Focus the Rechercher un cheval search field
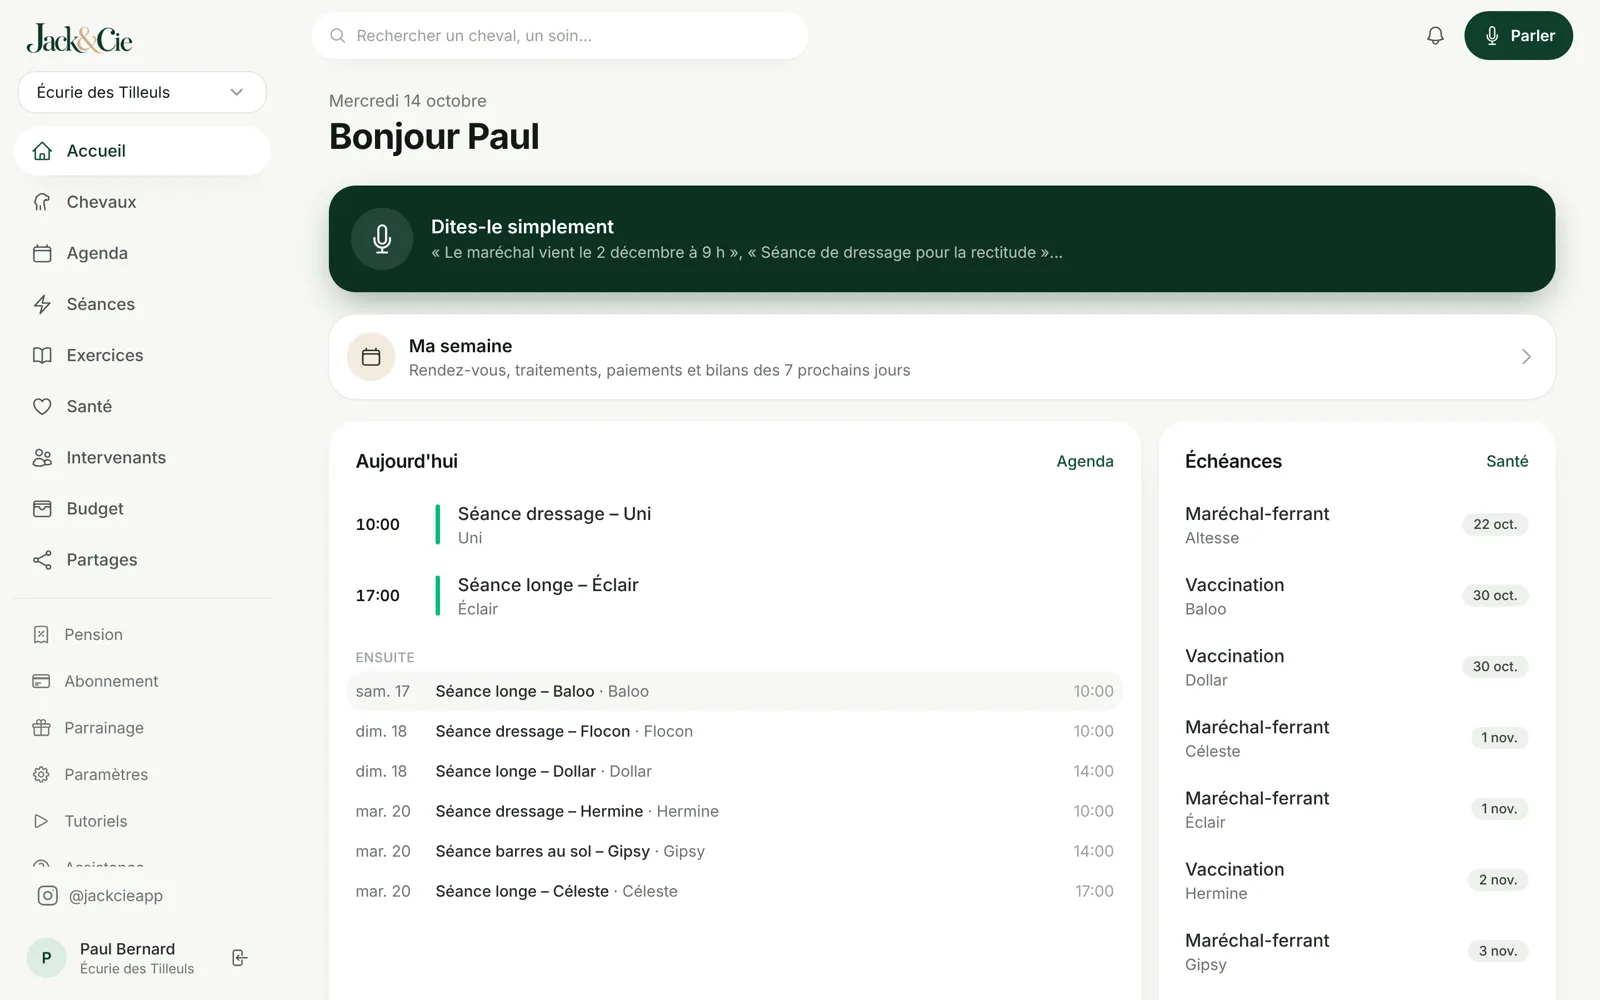 [560, 36]
